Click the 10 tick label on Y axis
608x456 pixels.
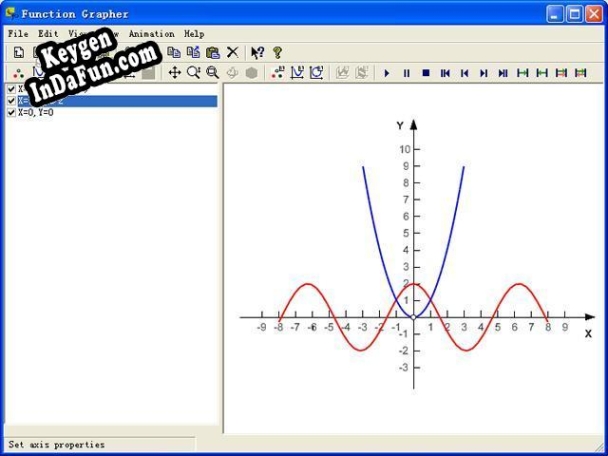click(x=404, y=149)
